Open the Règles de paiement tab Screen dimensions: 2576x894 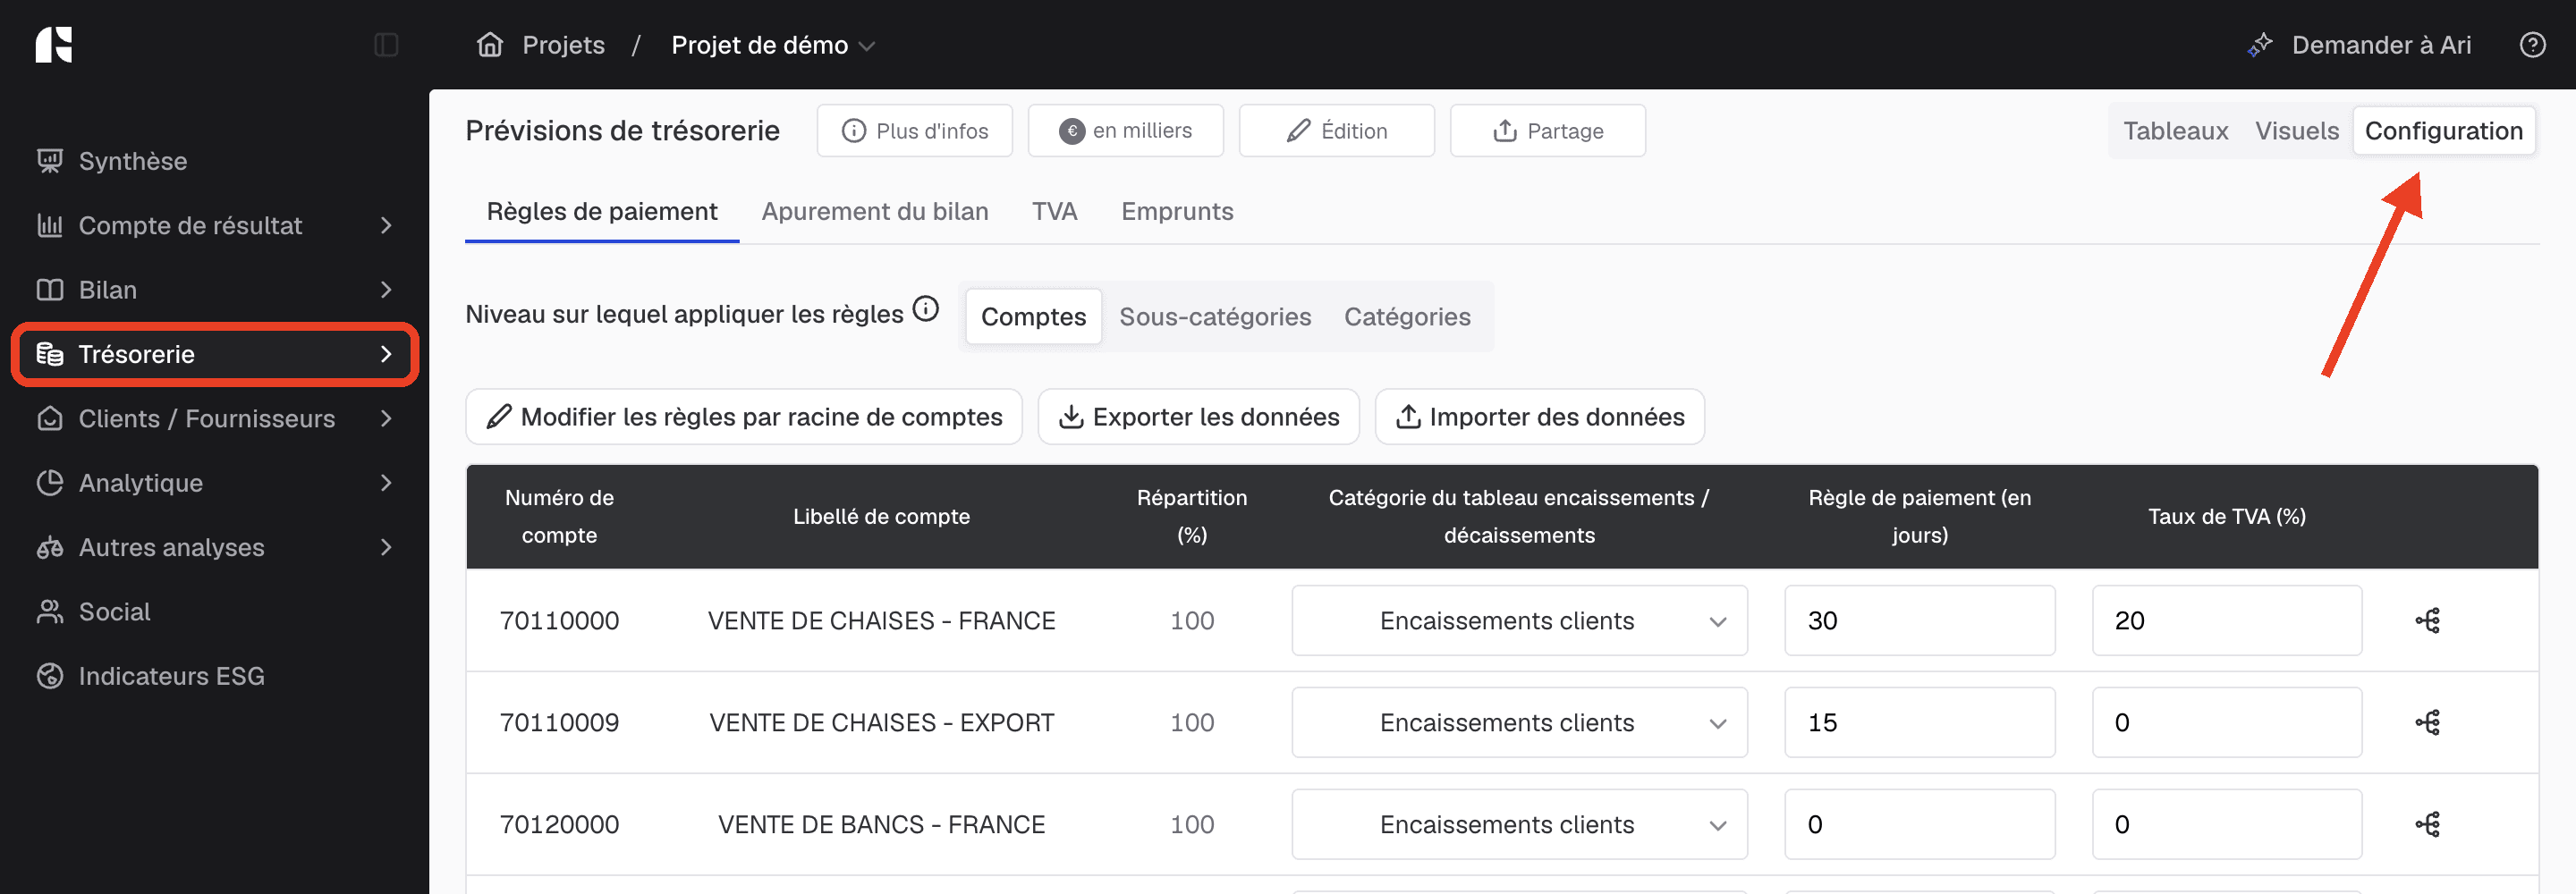[602, 212]
